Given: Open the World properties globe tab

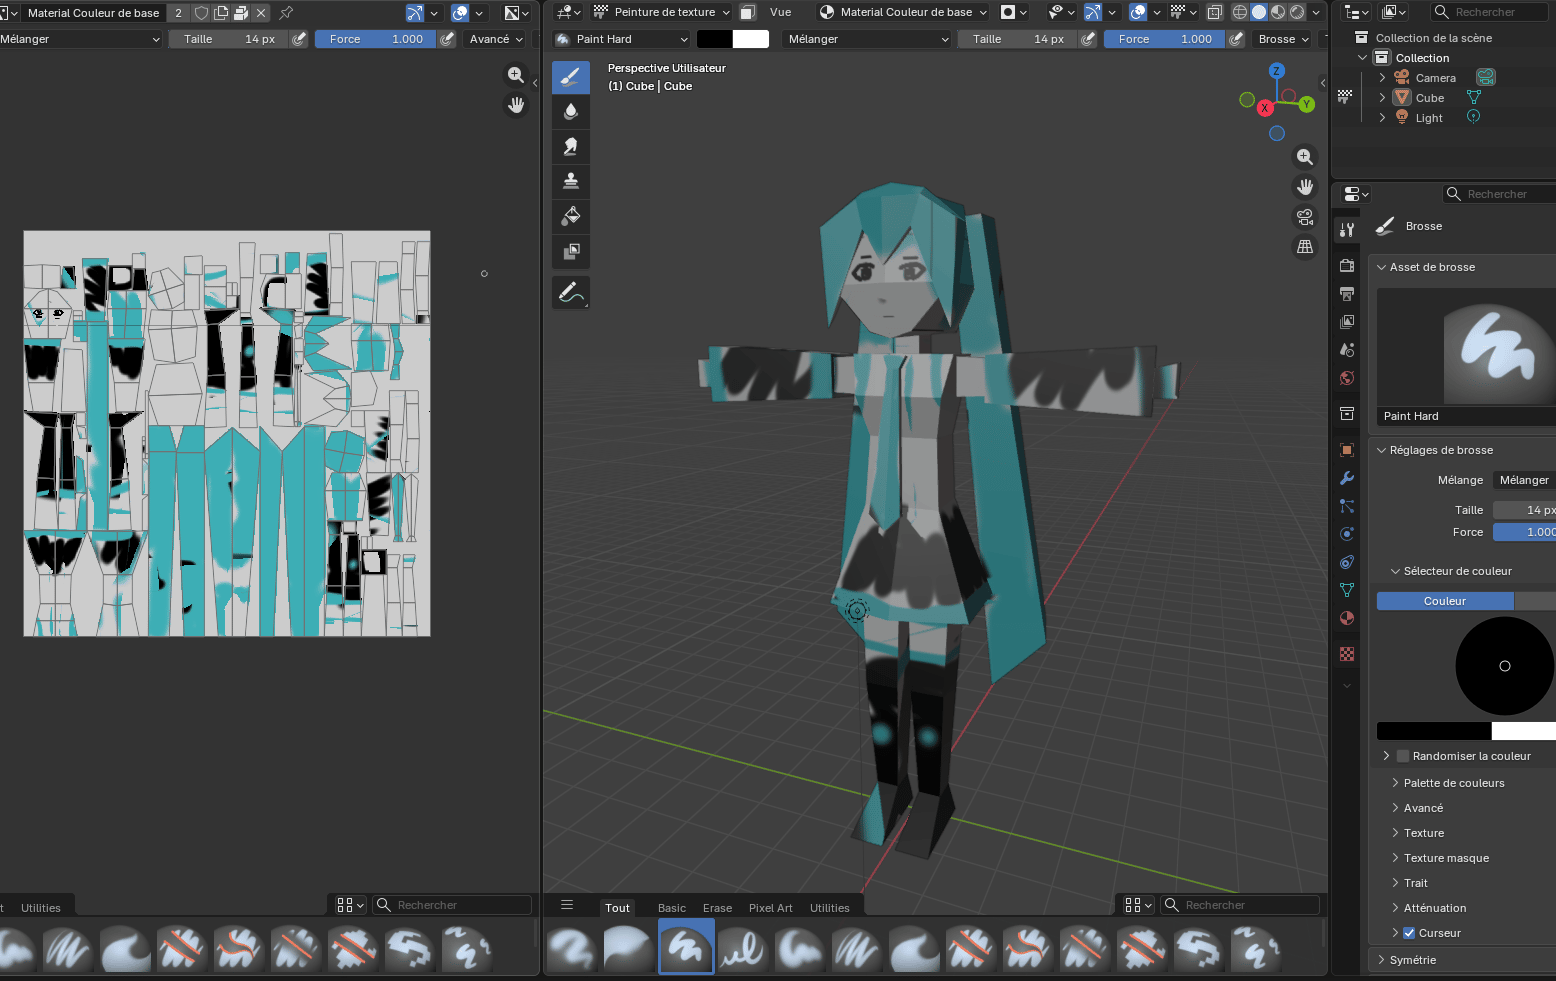Looking at the screenshot, I should tap(1347, 378).
